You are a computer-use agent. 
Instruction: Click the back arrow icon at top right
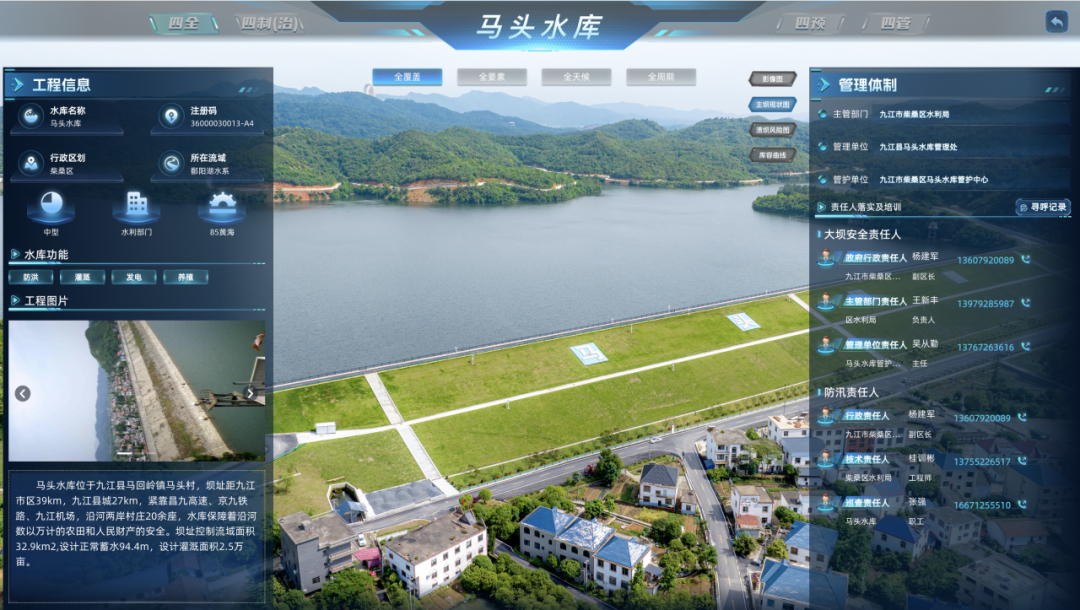click(1056, 22)
